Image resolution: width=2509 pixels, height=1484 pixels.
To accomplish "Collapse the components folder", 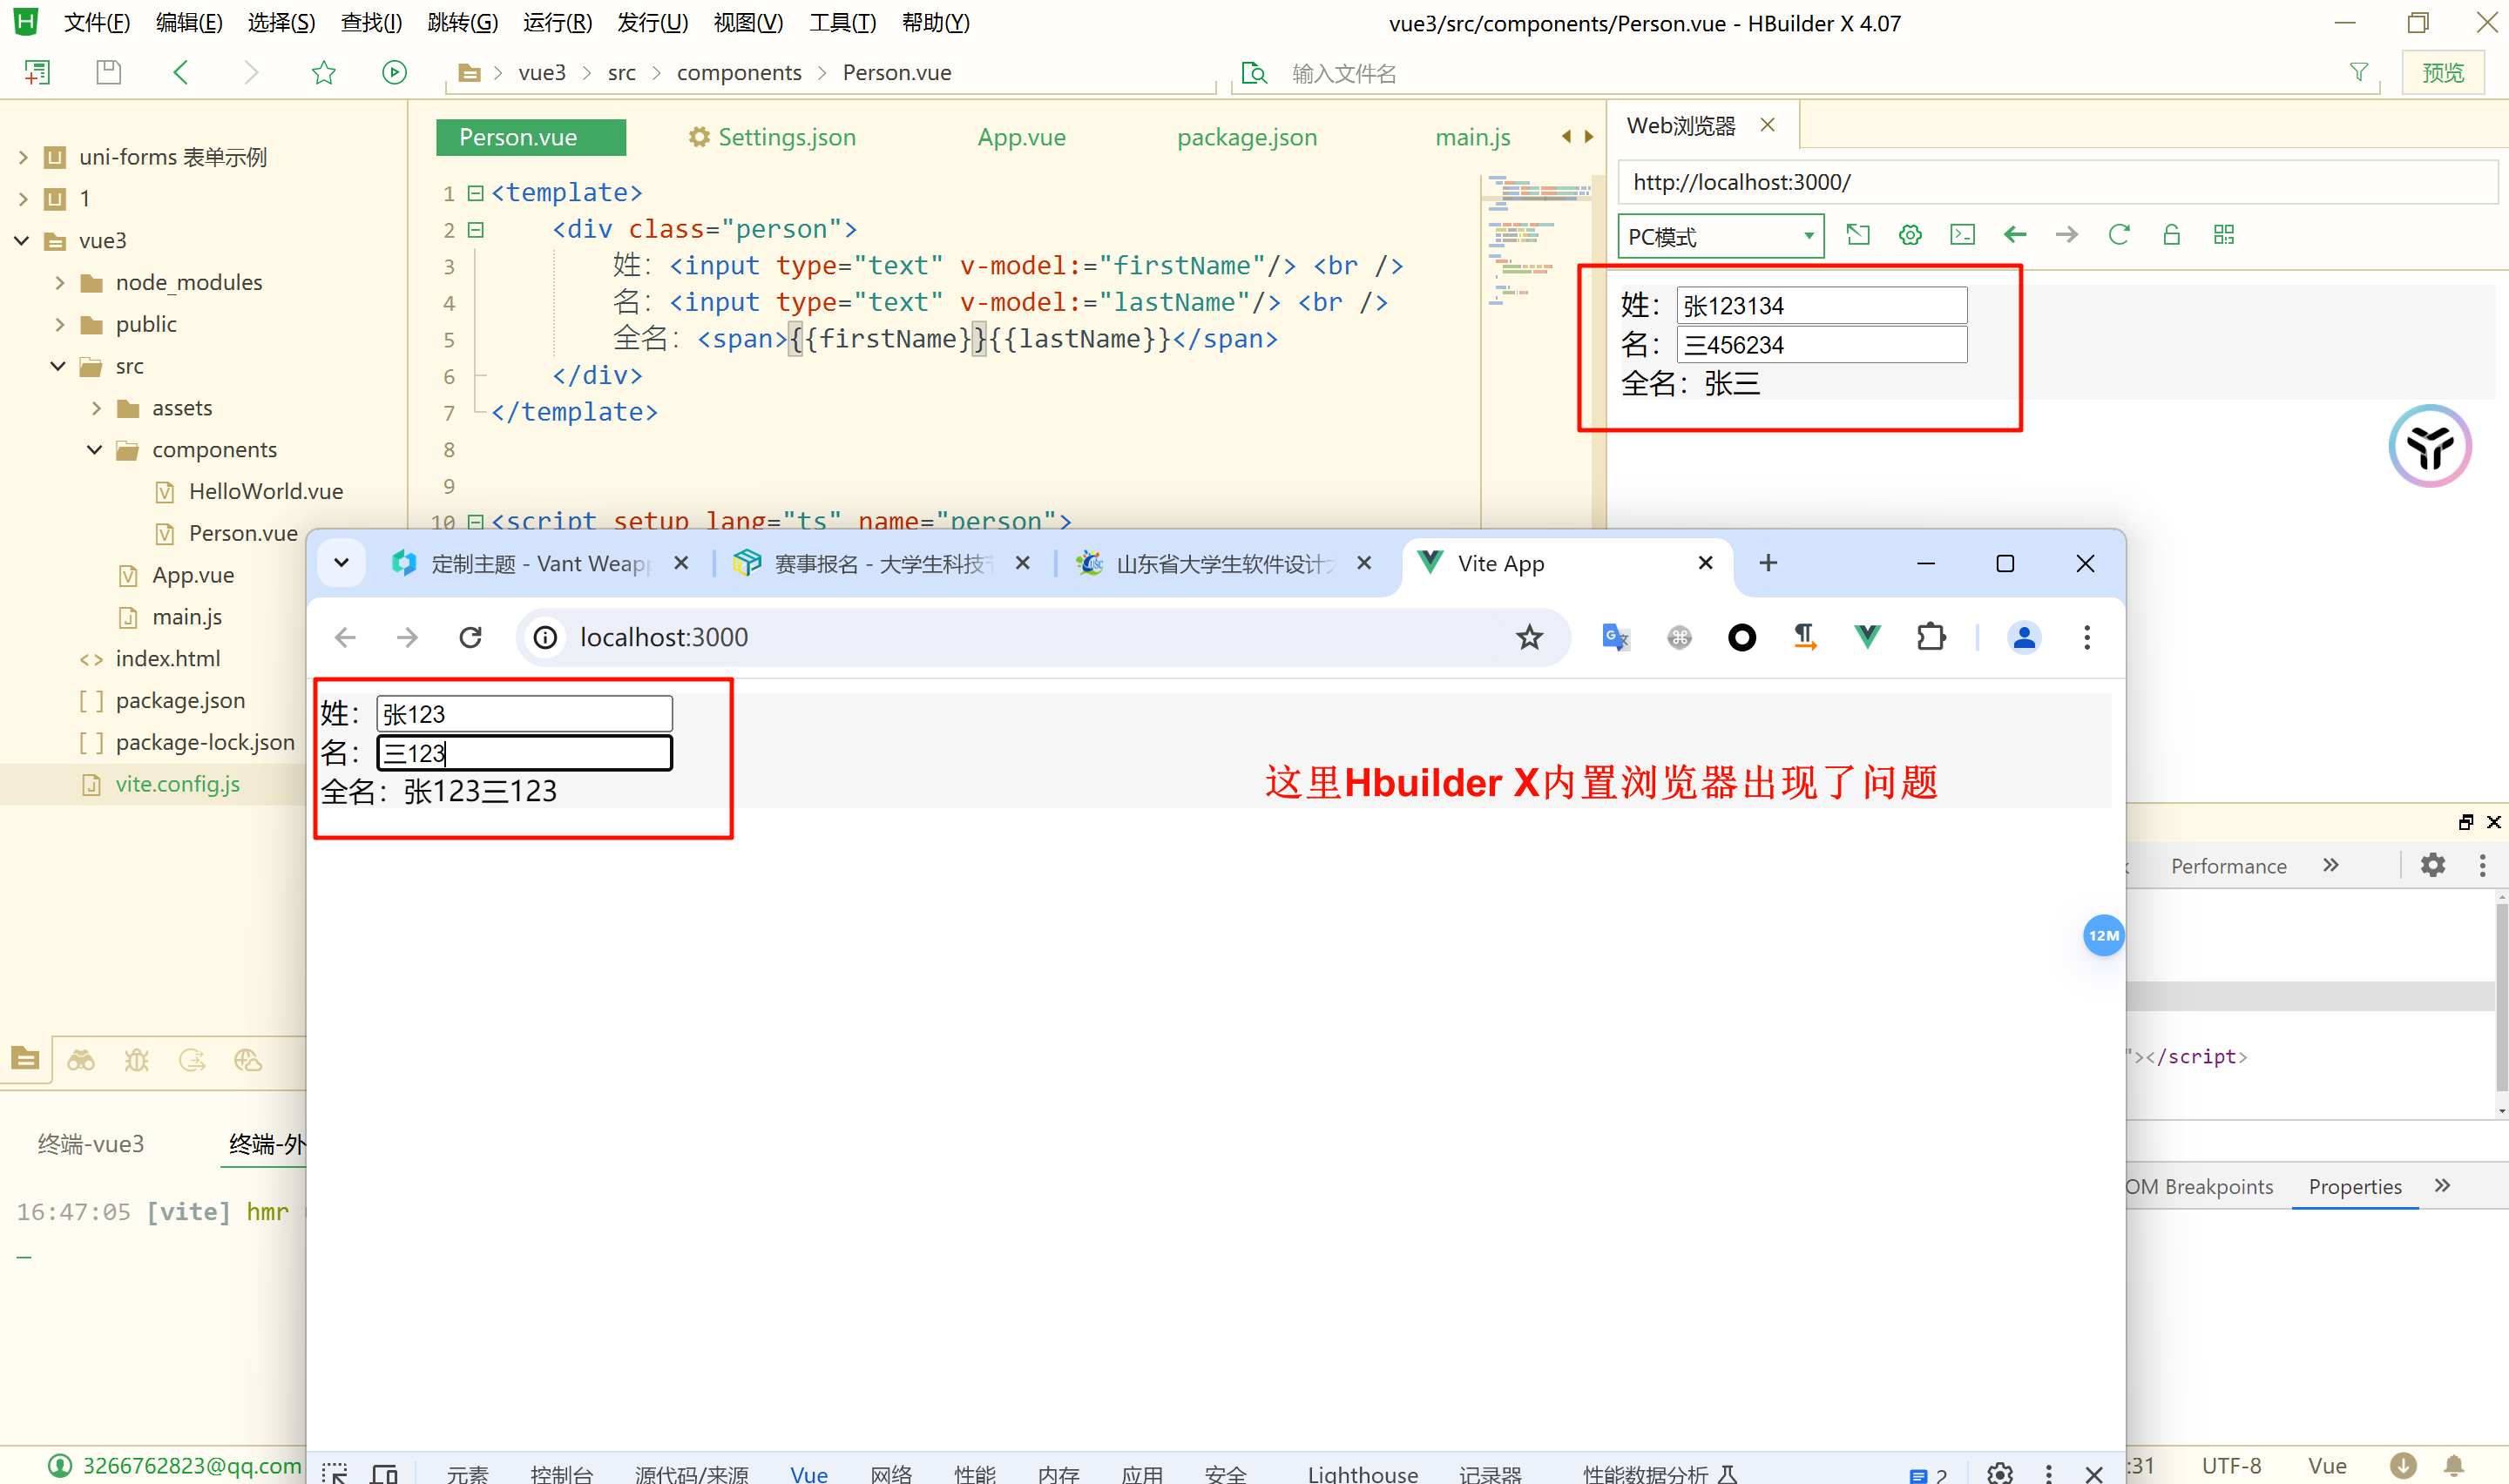I will [x=95, y=450].
